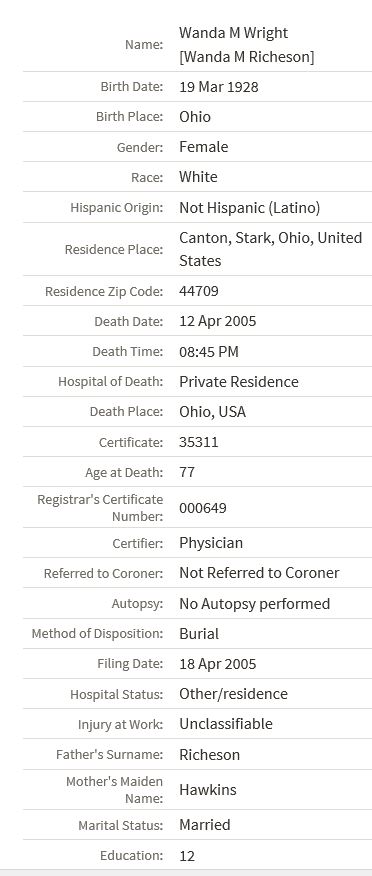This screenshot has width=372, height=876.
Task: Click the name Wanda M Wright
Action: click(233, 33)
